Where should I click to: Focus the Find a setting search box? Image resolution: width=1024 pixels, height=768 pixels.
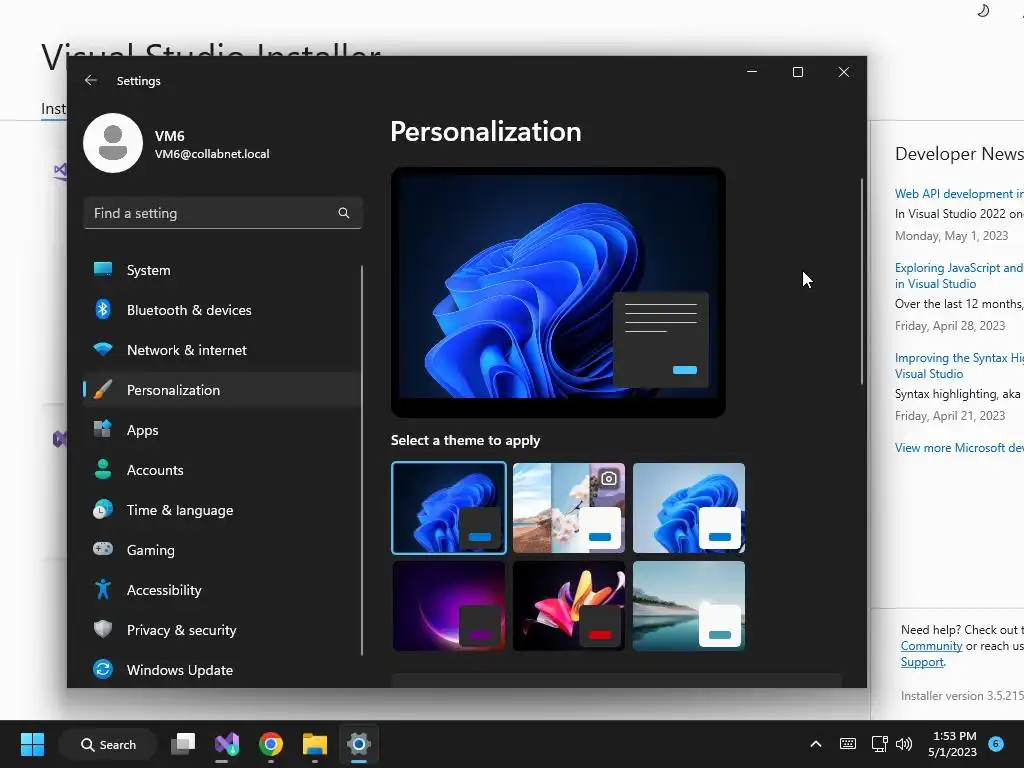[x=223, y=213]
